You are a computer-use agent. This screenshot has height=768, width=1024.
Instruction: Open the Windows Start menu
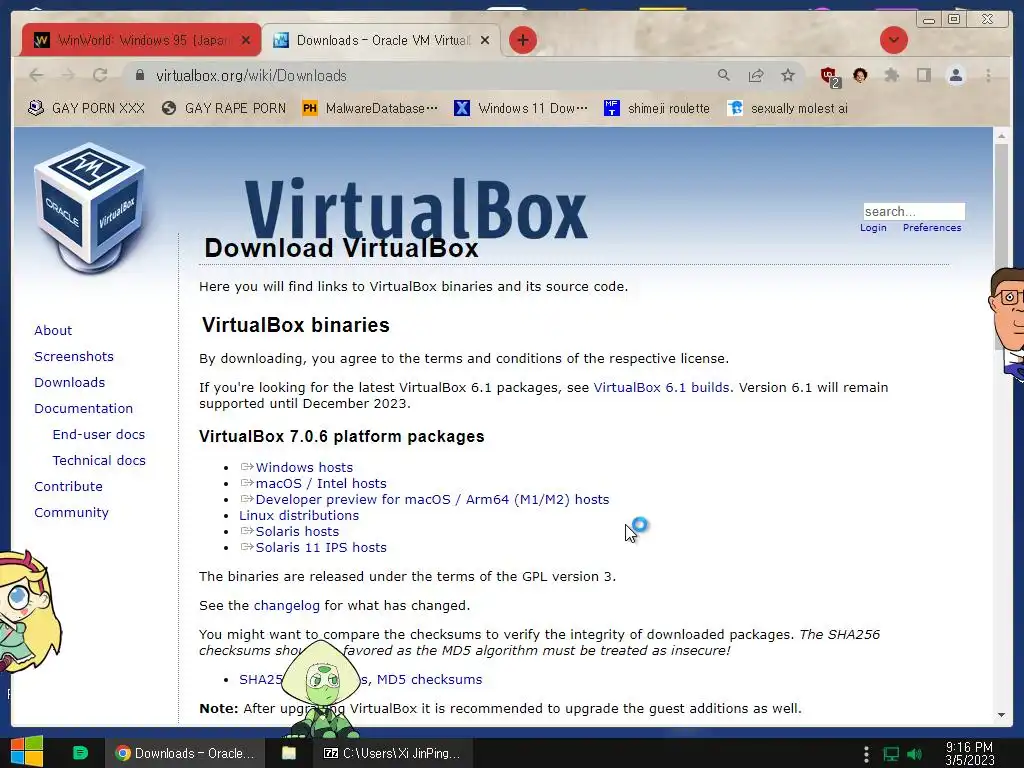(x=26, y=752)
